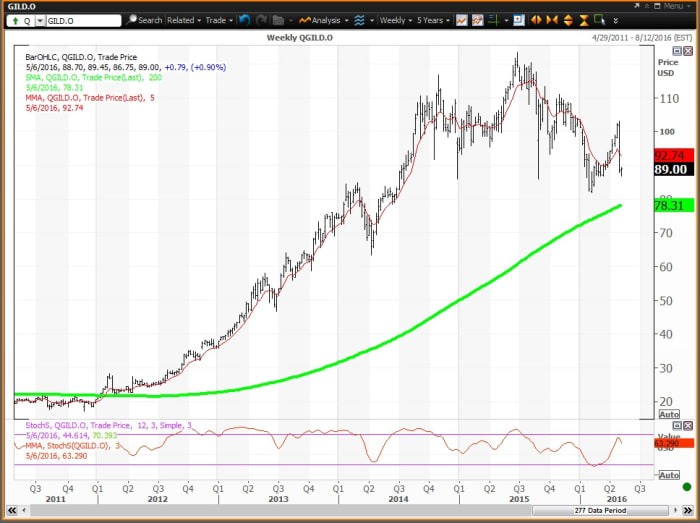The image size is (700, 523).
Task: Click the horizontal expand arrows icon
Action: pos(536,20)
